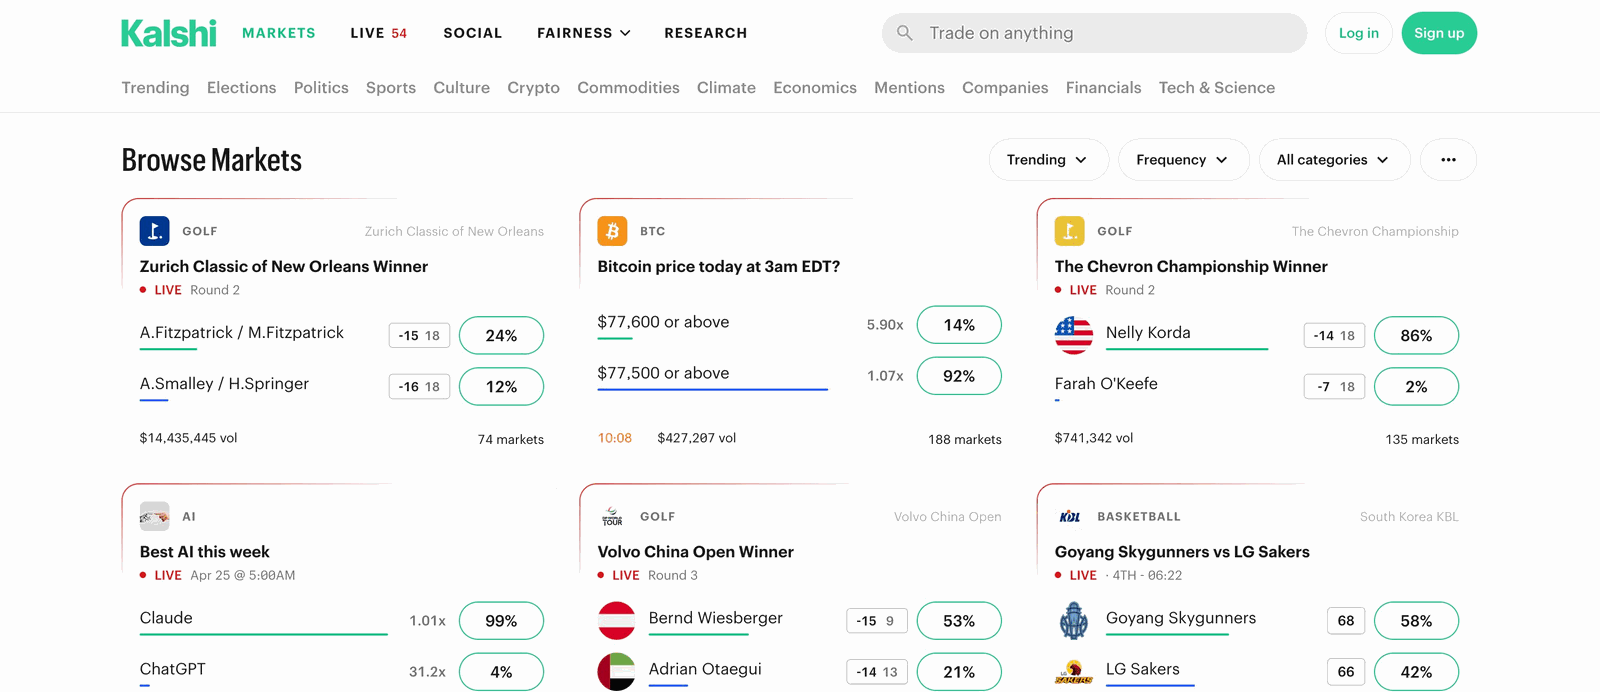
Task: Open Zurich Classic of New Orleans Winner market
Action: 284,266
